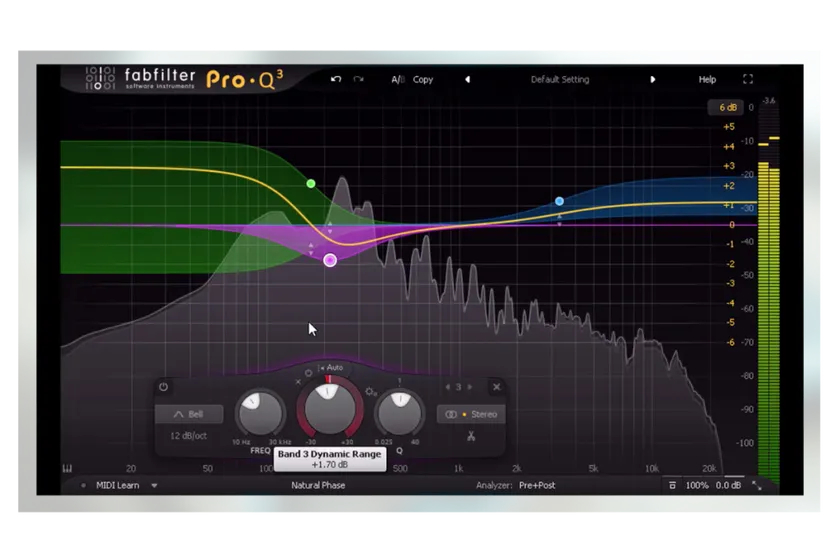This screenshot has width=840, height=560.
Task: Click the 100% gain scale value
Action: click(697, 485)
